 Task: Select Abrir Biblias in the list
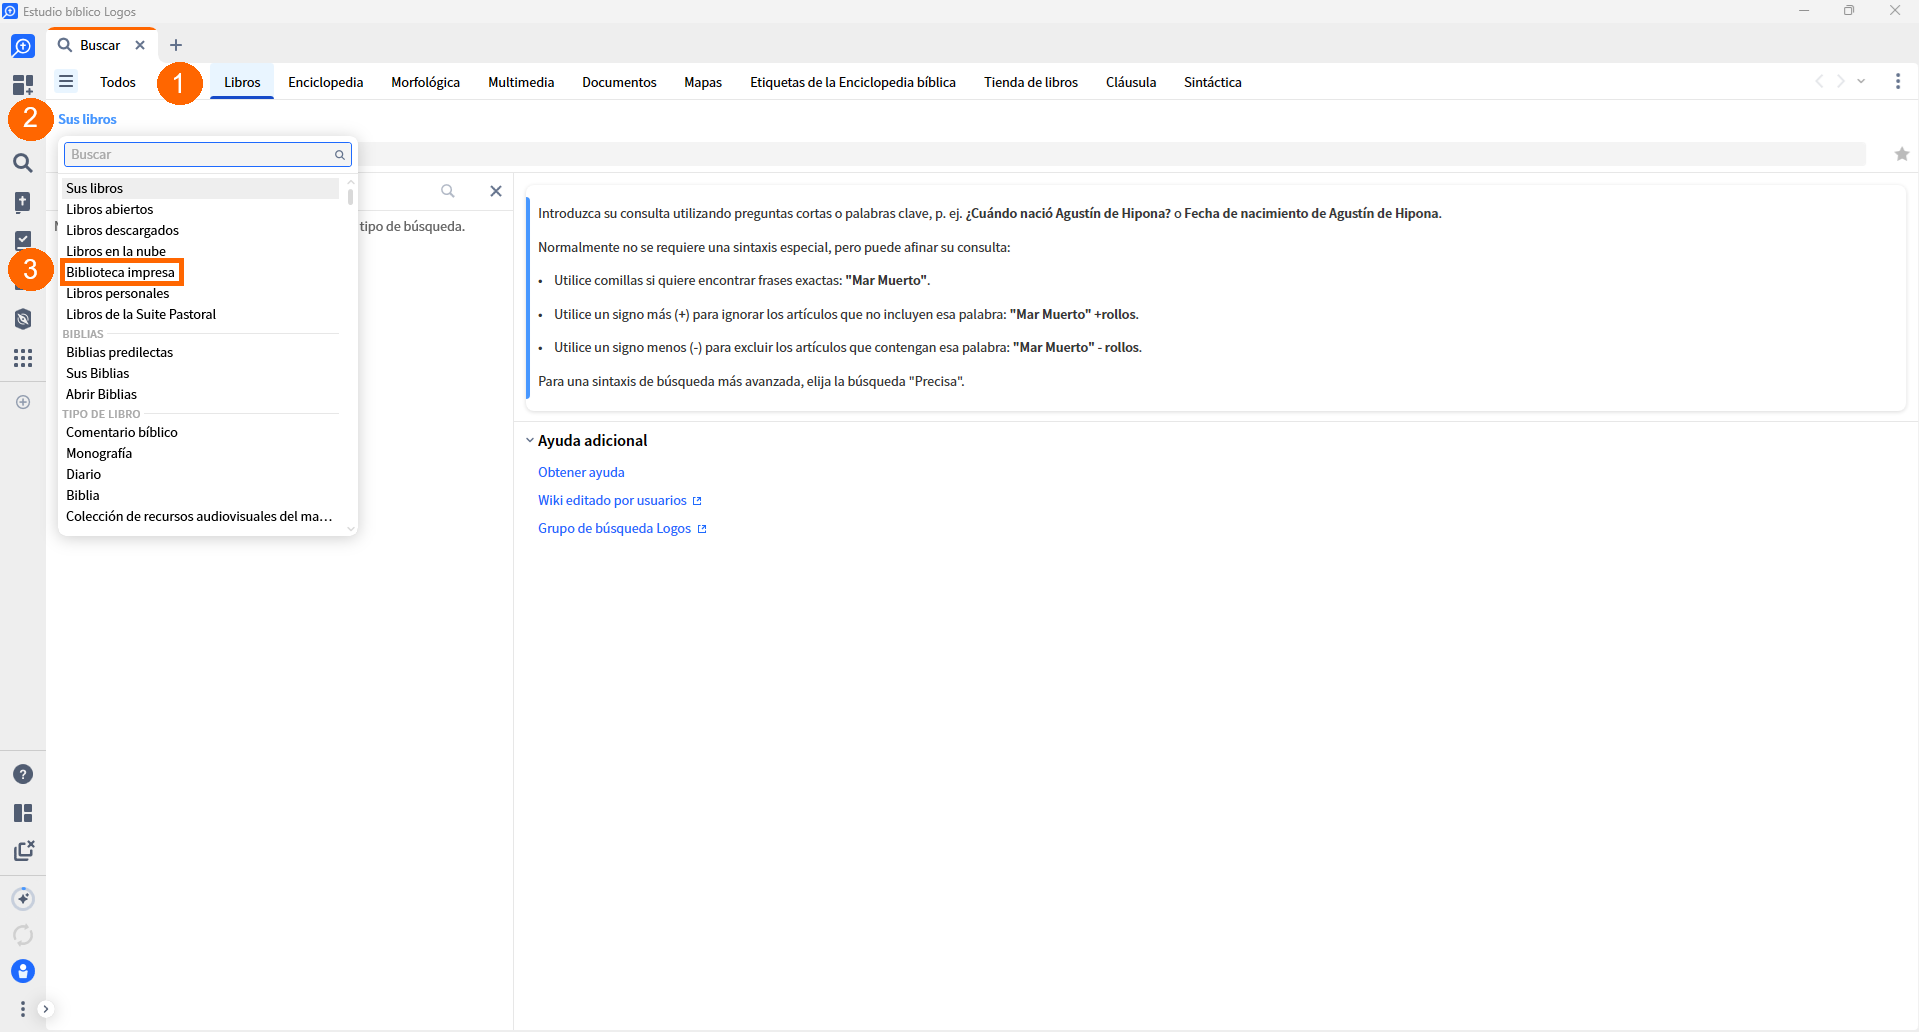pos(200,394)
